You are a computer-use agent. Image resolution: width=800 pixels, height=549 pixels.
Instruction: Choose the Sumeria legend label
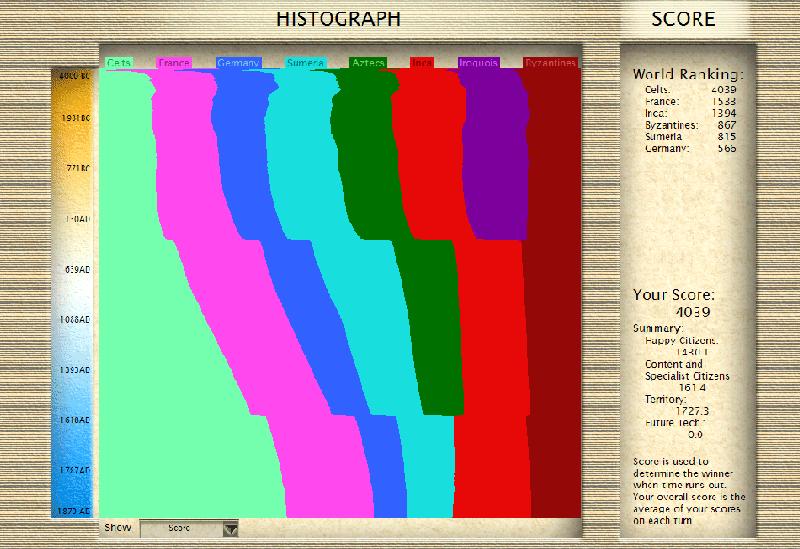click(x=305, y=63)
